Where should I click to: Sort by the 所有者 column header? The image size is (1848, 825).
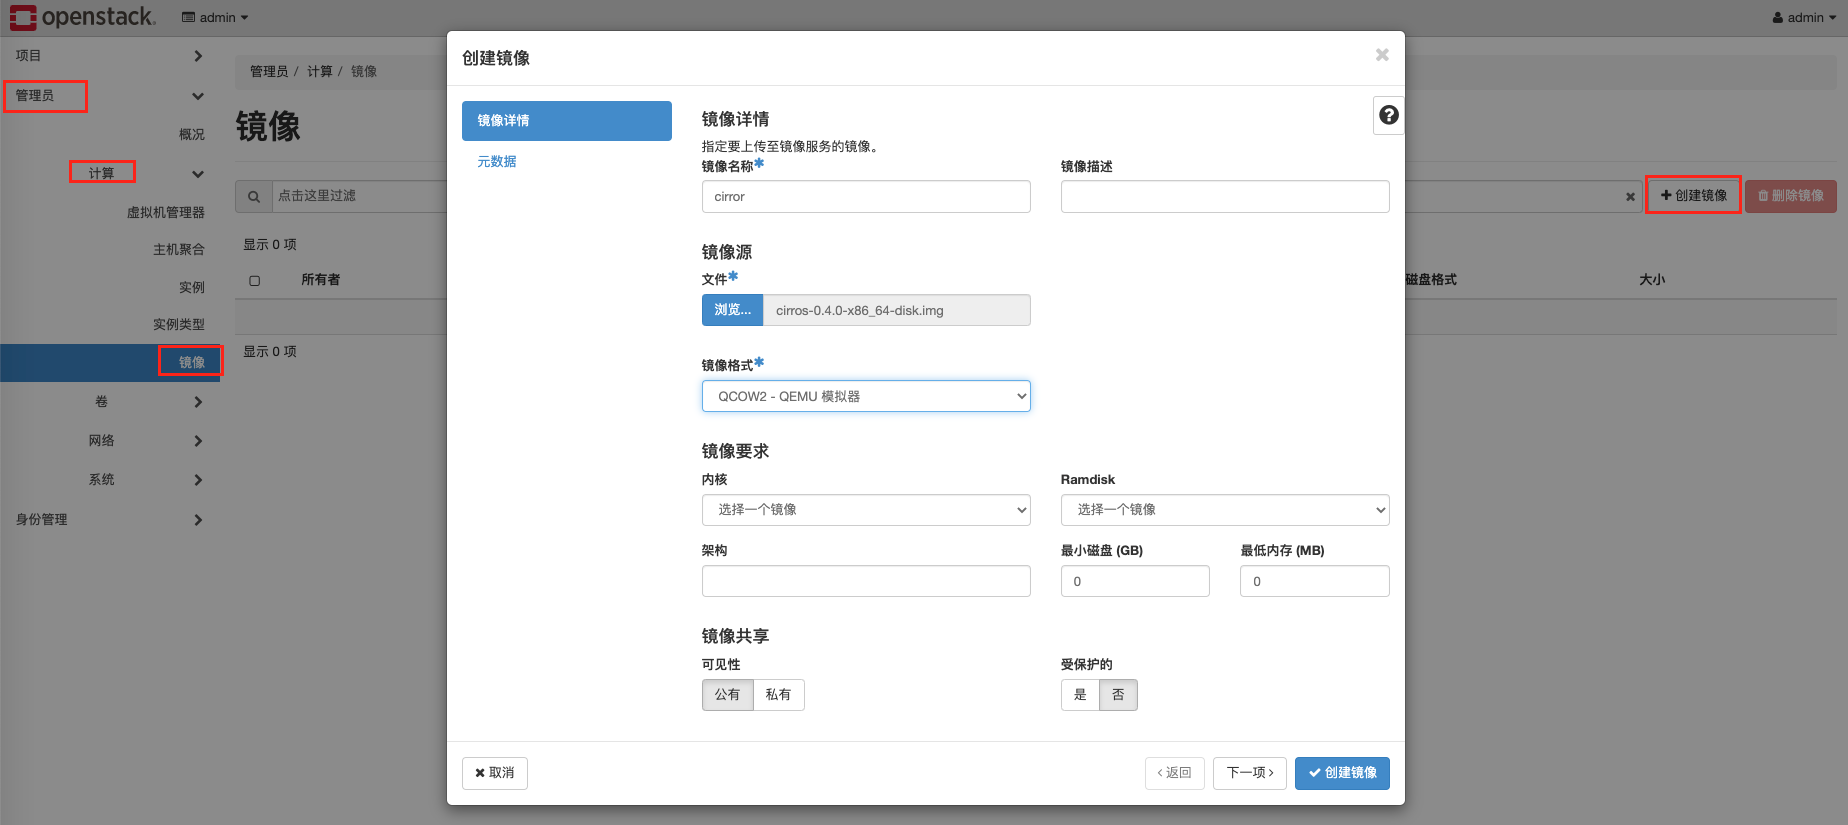coord(321,280)
